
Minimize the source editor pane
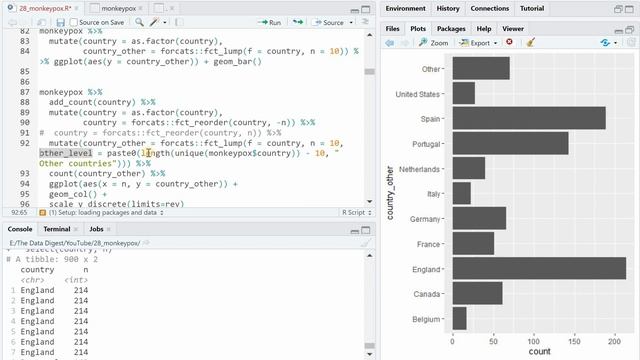tap(355, 10)
